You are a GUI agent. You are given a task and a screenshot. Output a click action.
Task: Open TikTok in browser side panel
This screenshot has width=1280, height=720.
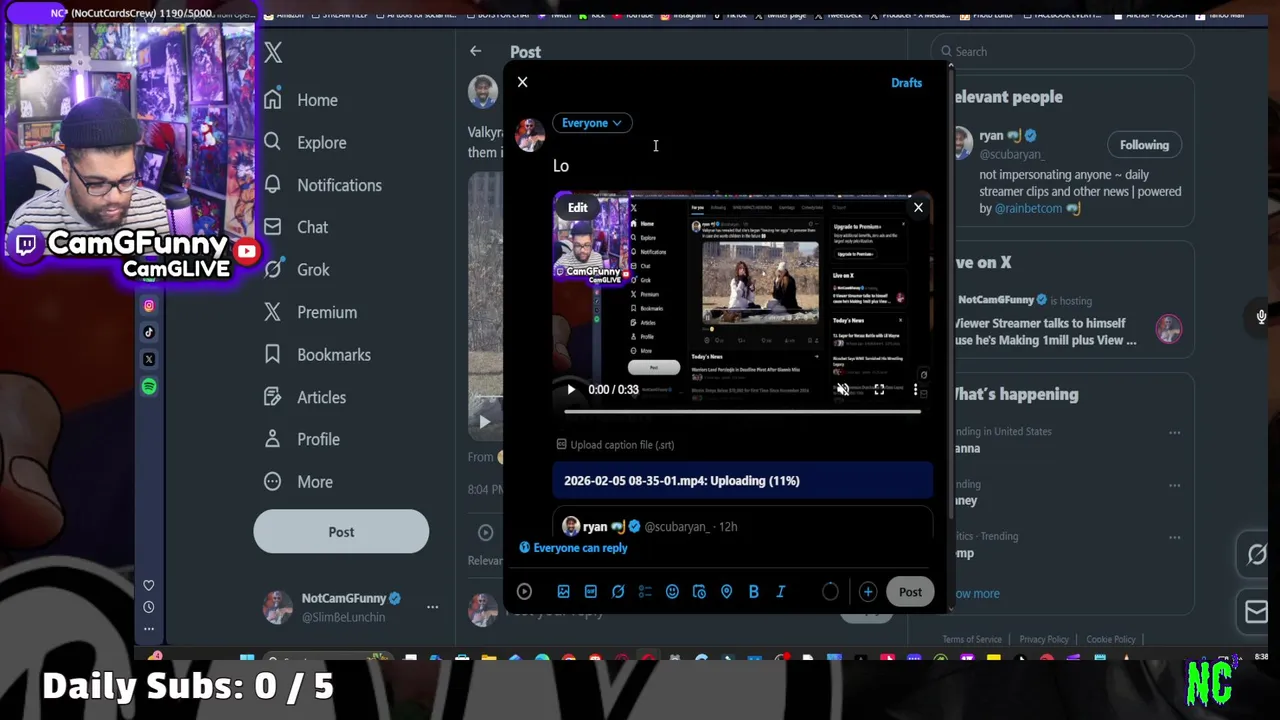[x=149, y=332]
